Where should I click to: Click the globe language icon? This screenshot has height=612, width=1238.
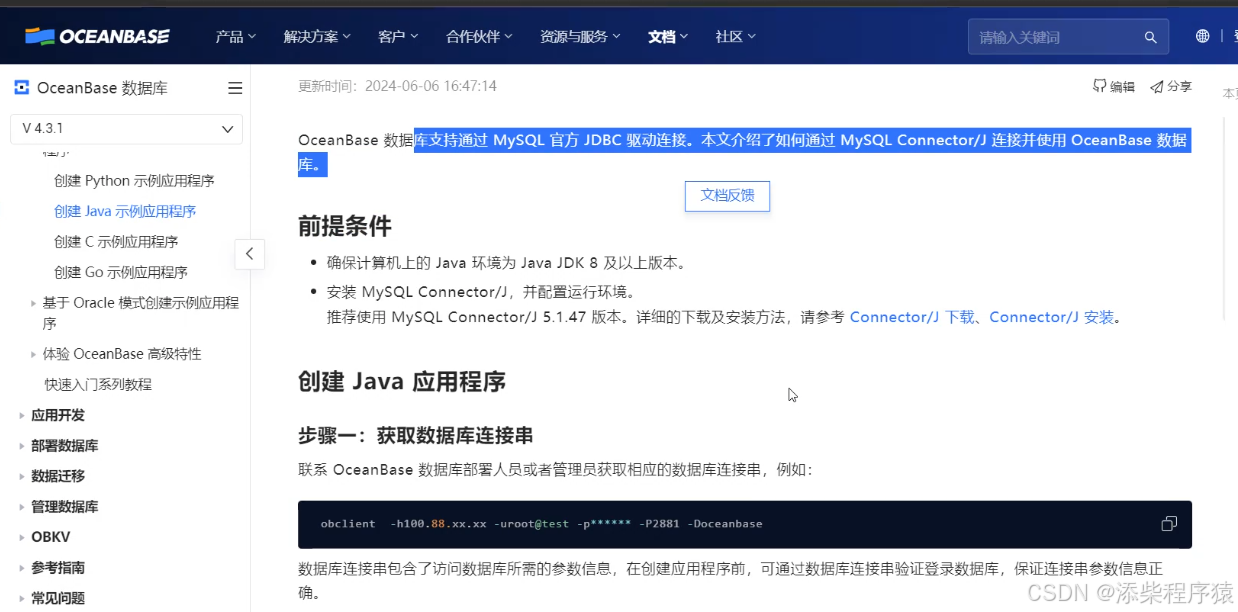coord(1202,36)
